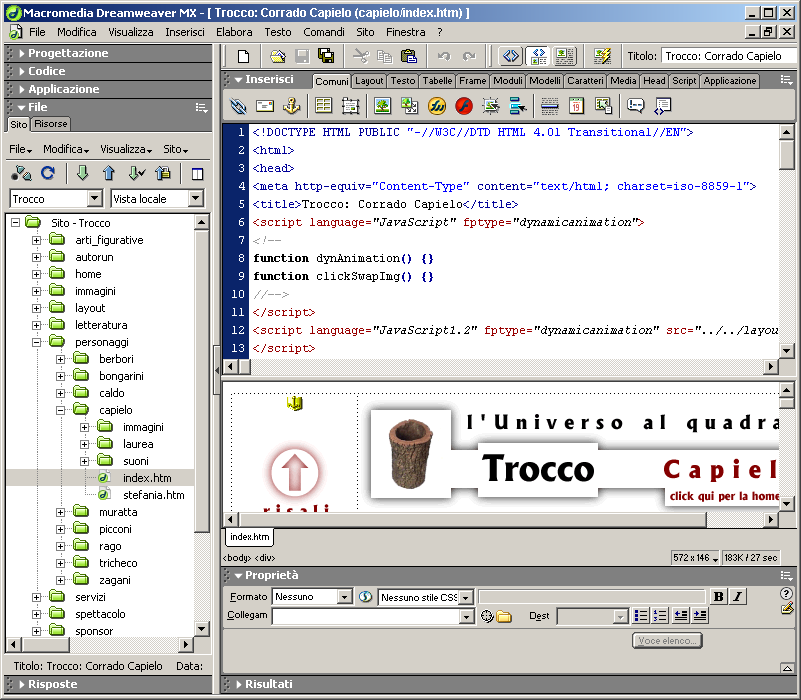
Task: Click the Browse for File folder icon
Action: [504, 616]
